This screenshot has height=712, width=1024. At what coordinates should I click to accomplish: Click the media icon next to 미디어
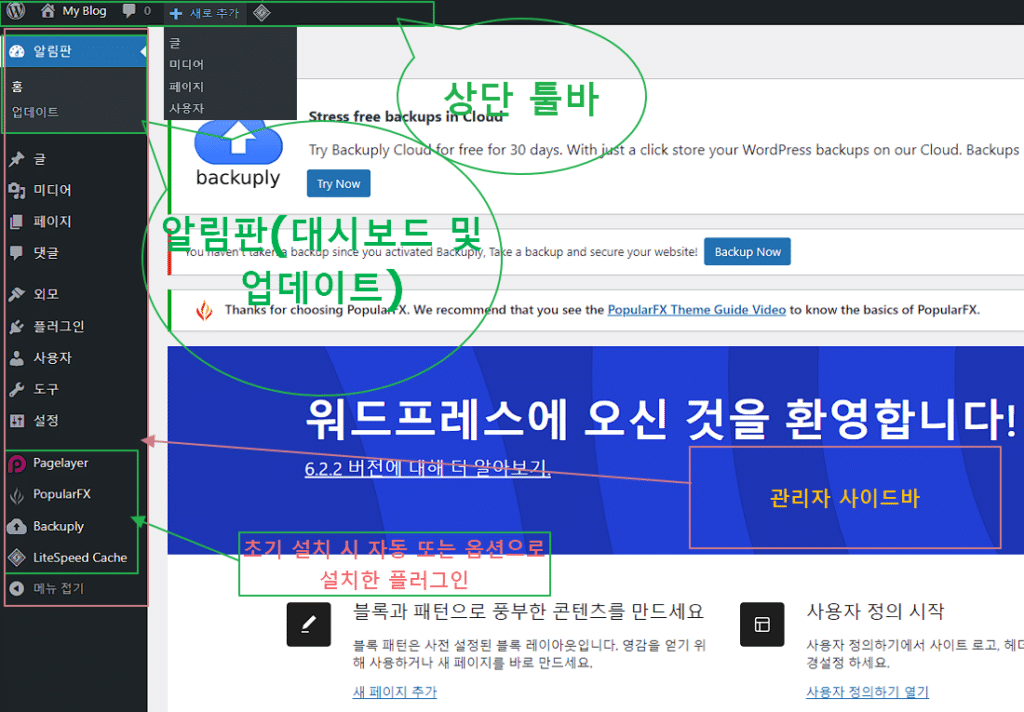pyautogui.click(x=17, y=190)
